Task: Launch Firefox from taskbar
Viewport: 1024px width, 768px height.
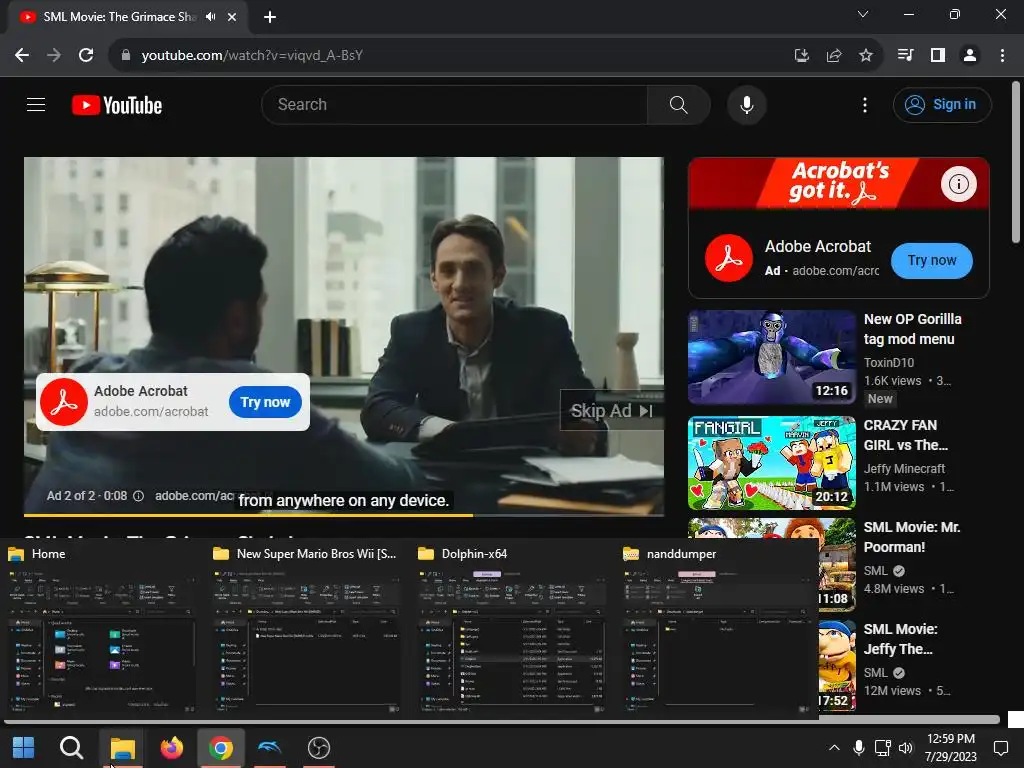Action: coord(172,748)
